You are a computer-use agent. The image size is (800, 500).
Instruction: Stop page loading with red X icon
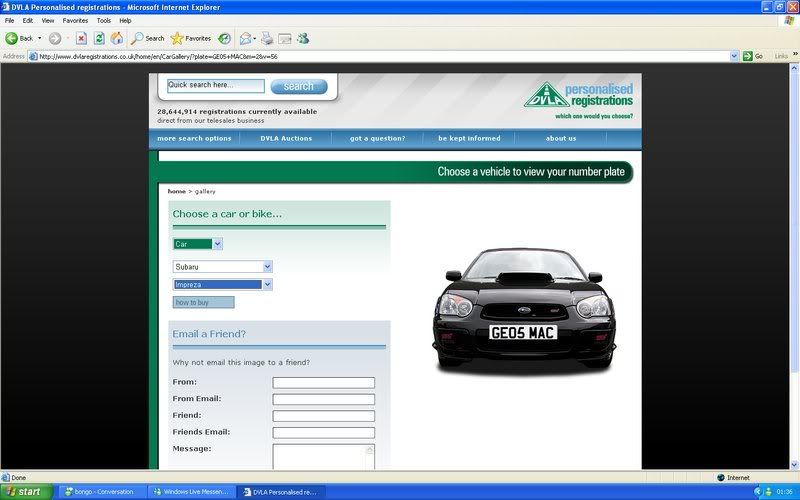81,38
